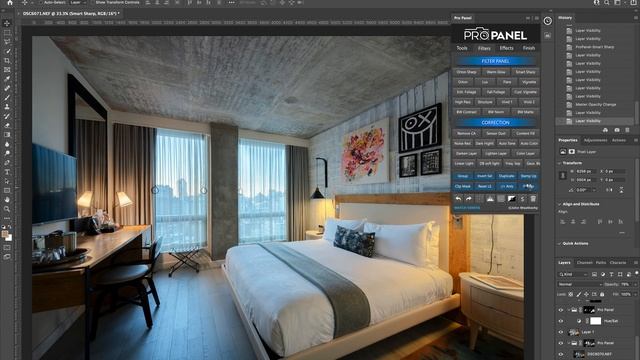Image resolution: width=640 pixels, height=360 pixels.
Task: Open the Fill value dropdown arrow
Action: [635, 294]
